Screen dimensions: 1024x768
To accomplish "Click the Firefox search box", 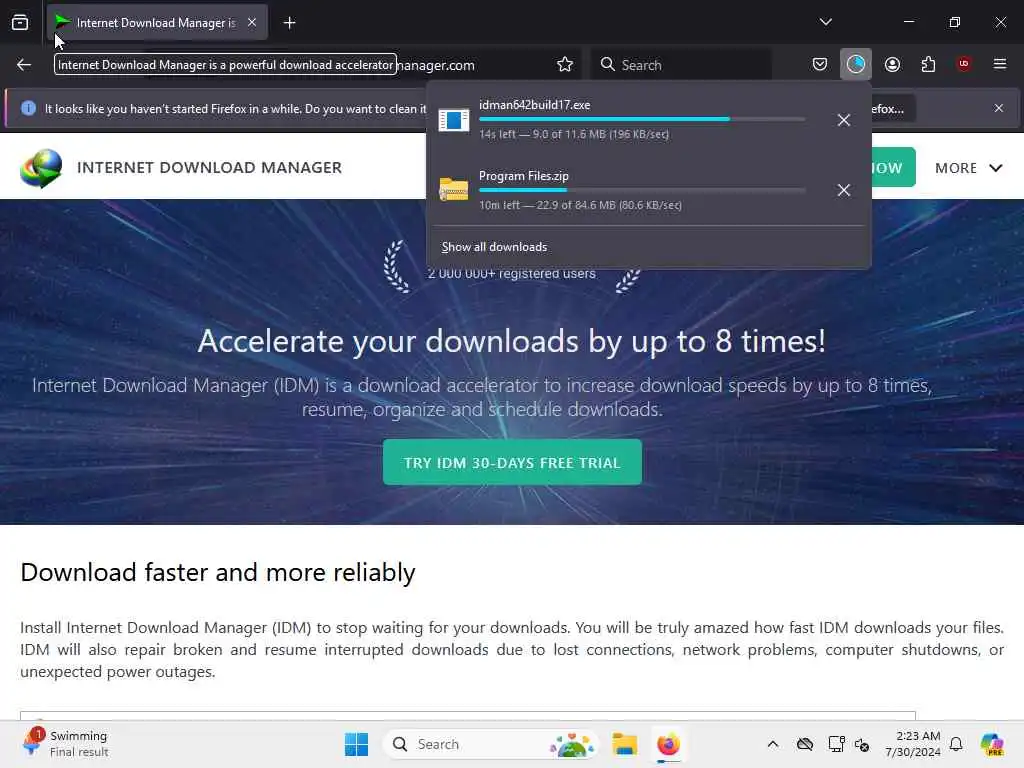I will click(680, 65).
